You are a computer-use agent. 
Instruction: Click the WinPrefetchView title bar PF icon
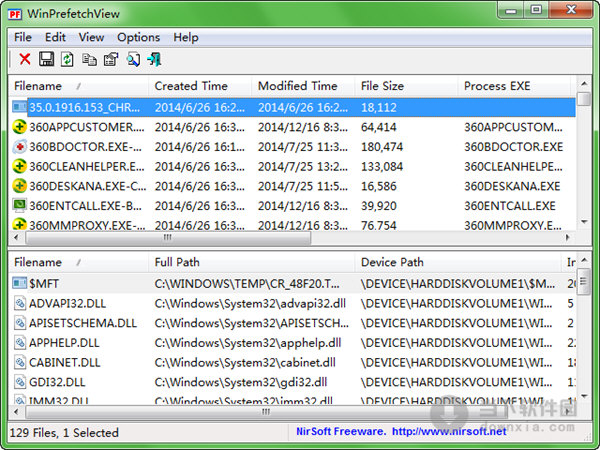pos(15,14)
